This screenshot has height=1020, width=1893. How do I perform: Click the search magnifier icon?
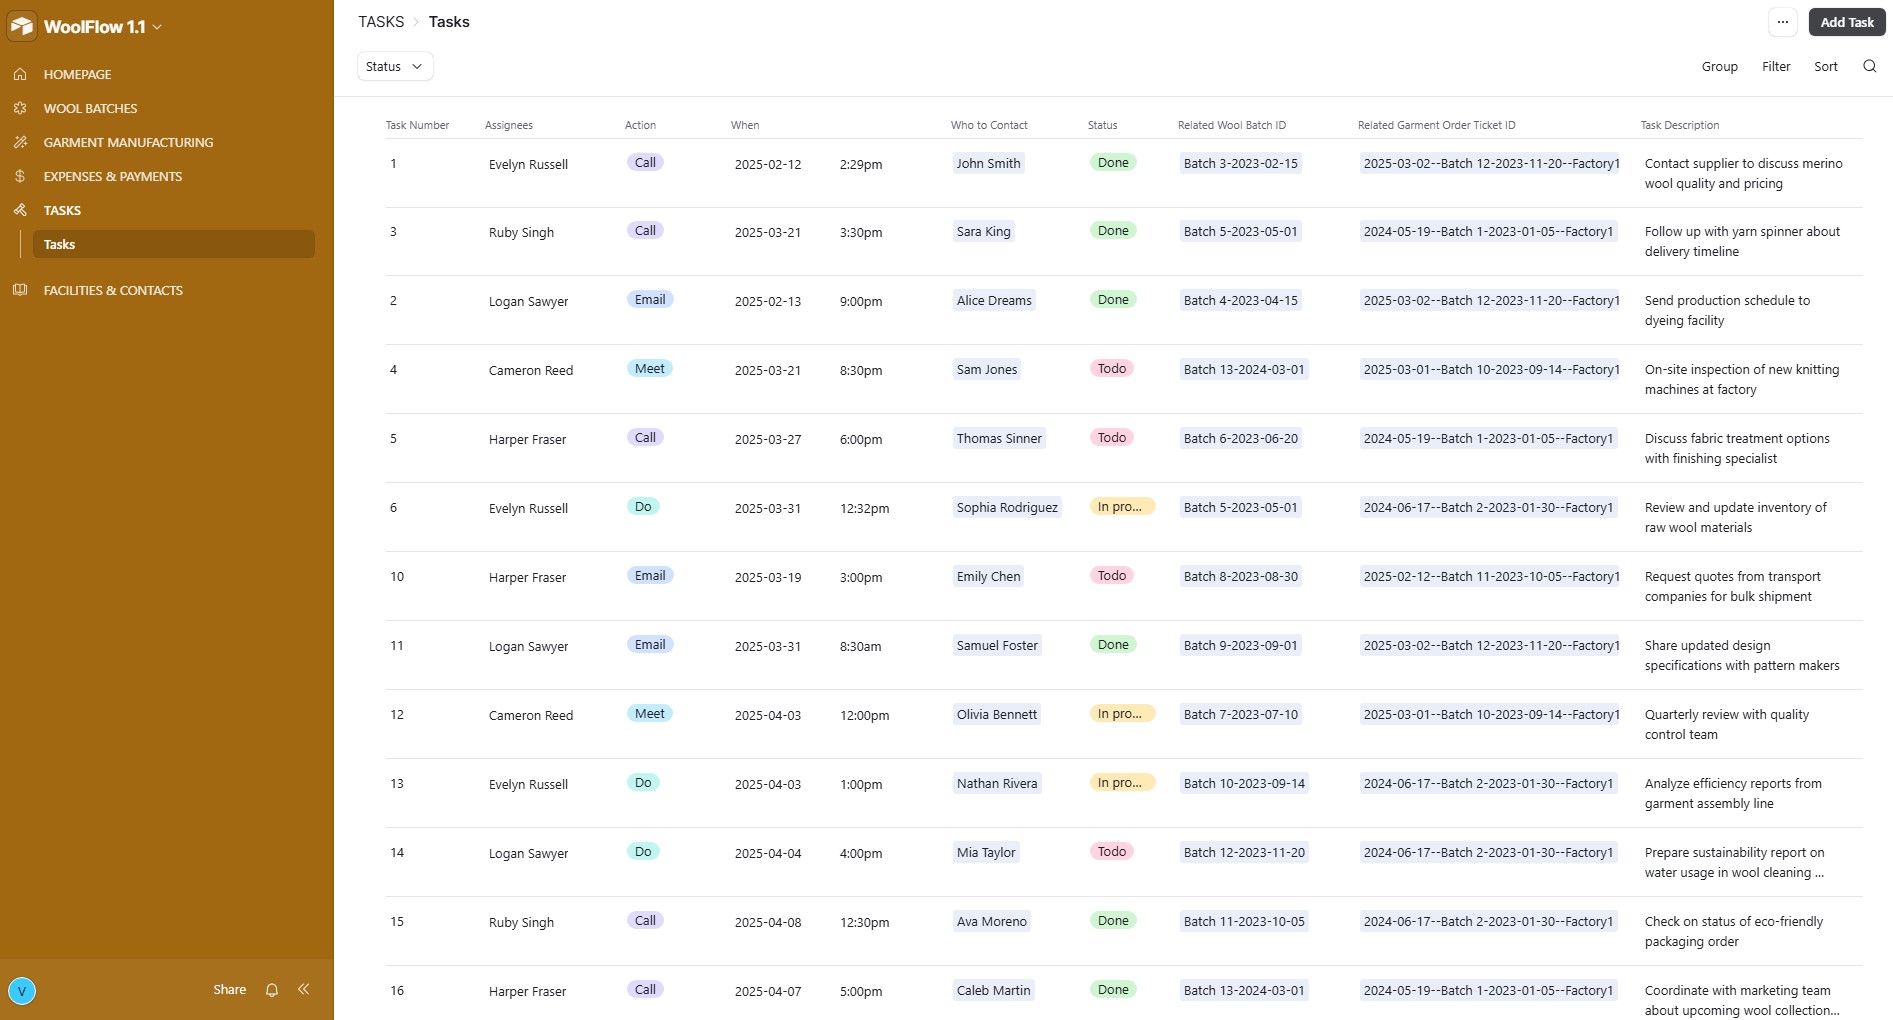tap(1869, 66)
